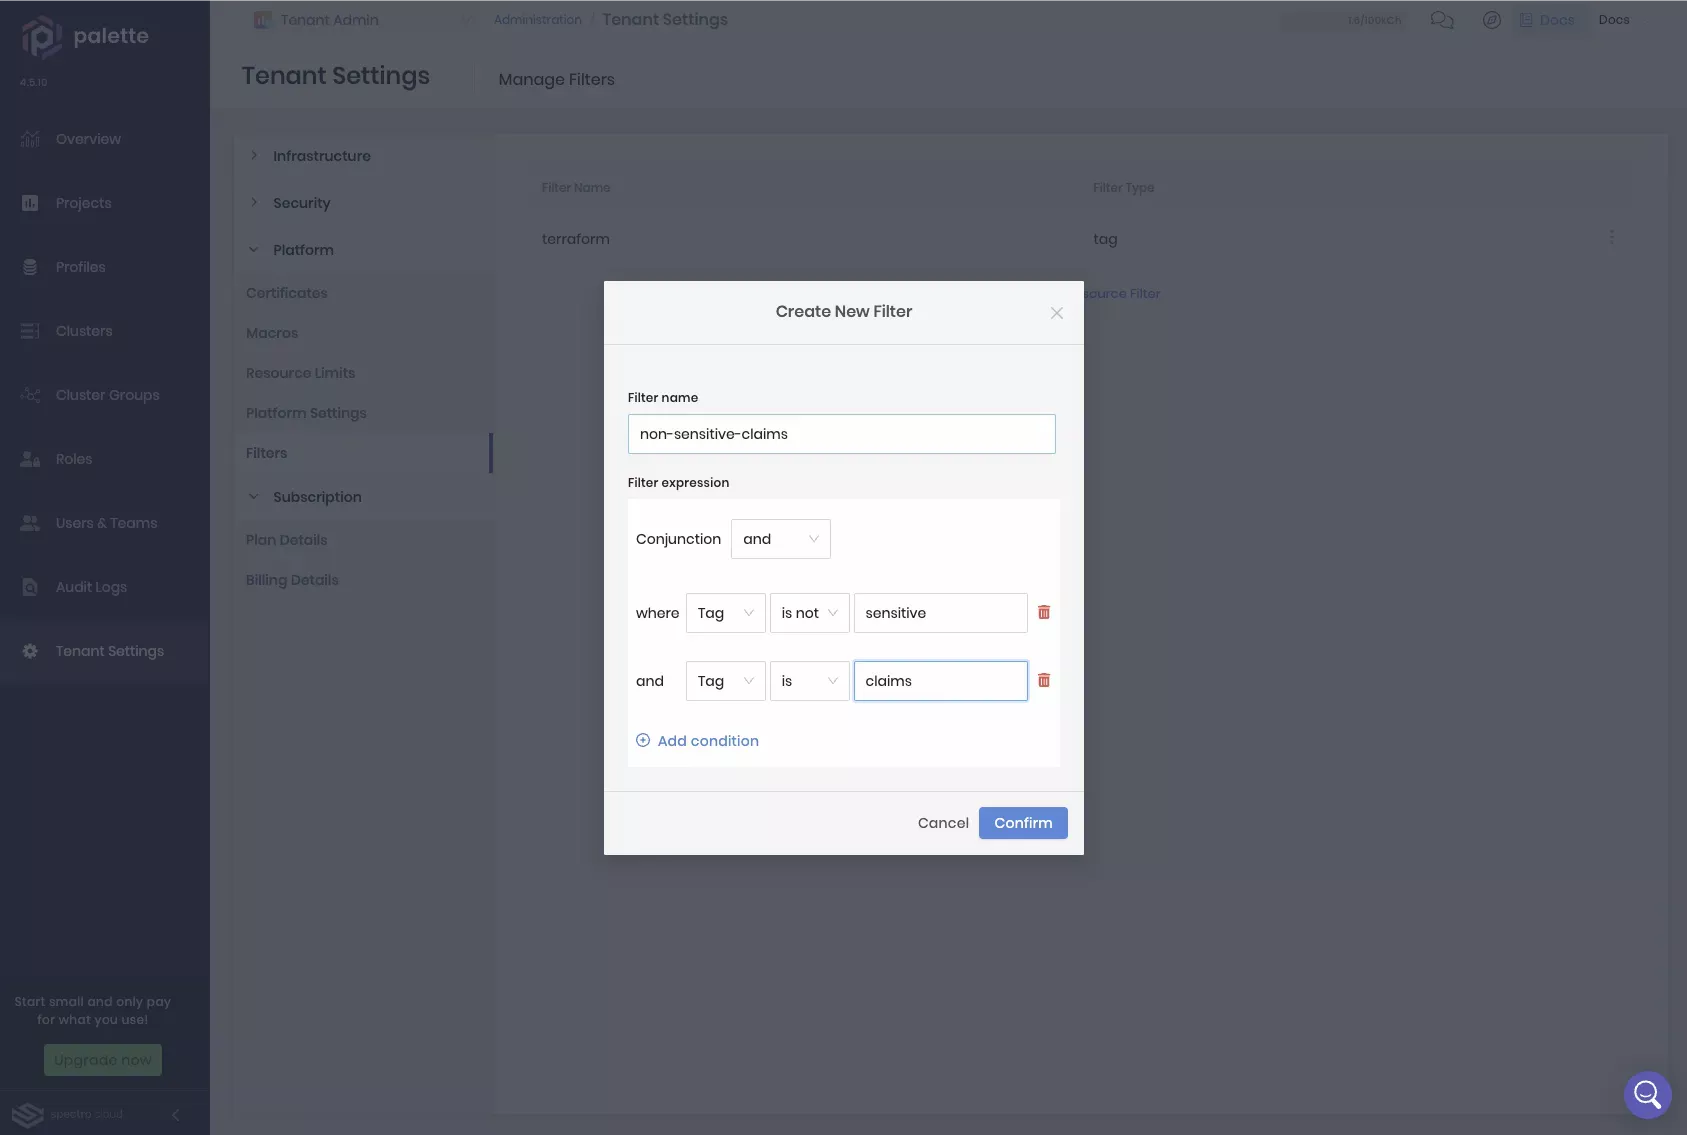This screenshot has width=1687, height=1135.
Task: Open the Conjunction 'and' dropdown
Action: pyautogui.click(x=781, y=539)
